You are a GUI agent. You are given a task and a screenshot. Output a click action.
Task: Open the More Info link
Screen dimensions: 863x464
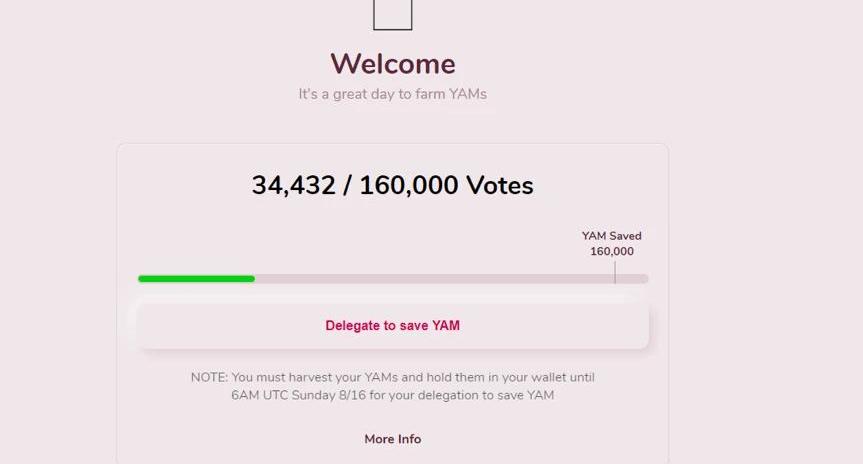392,439
